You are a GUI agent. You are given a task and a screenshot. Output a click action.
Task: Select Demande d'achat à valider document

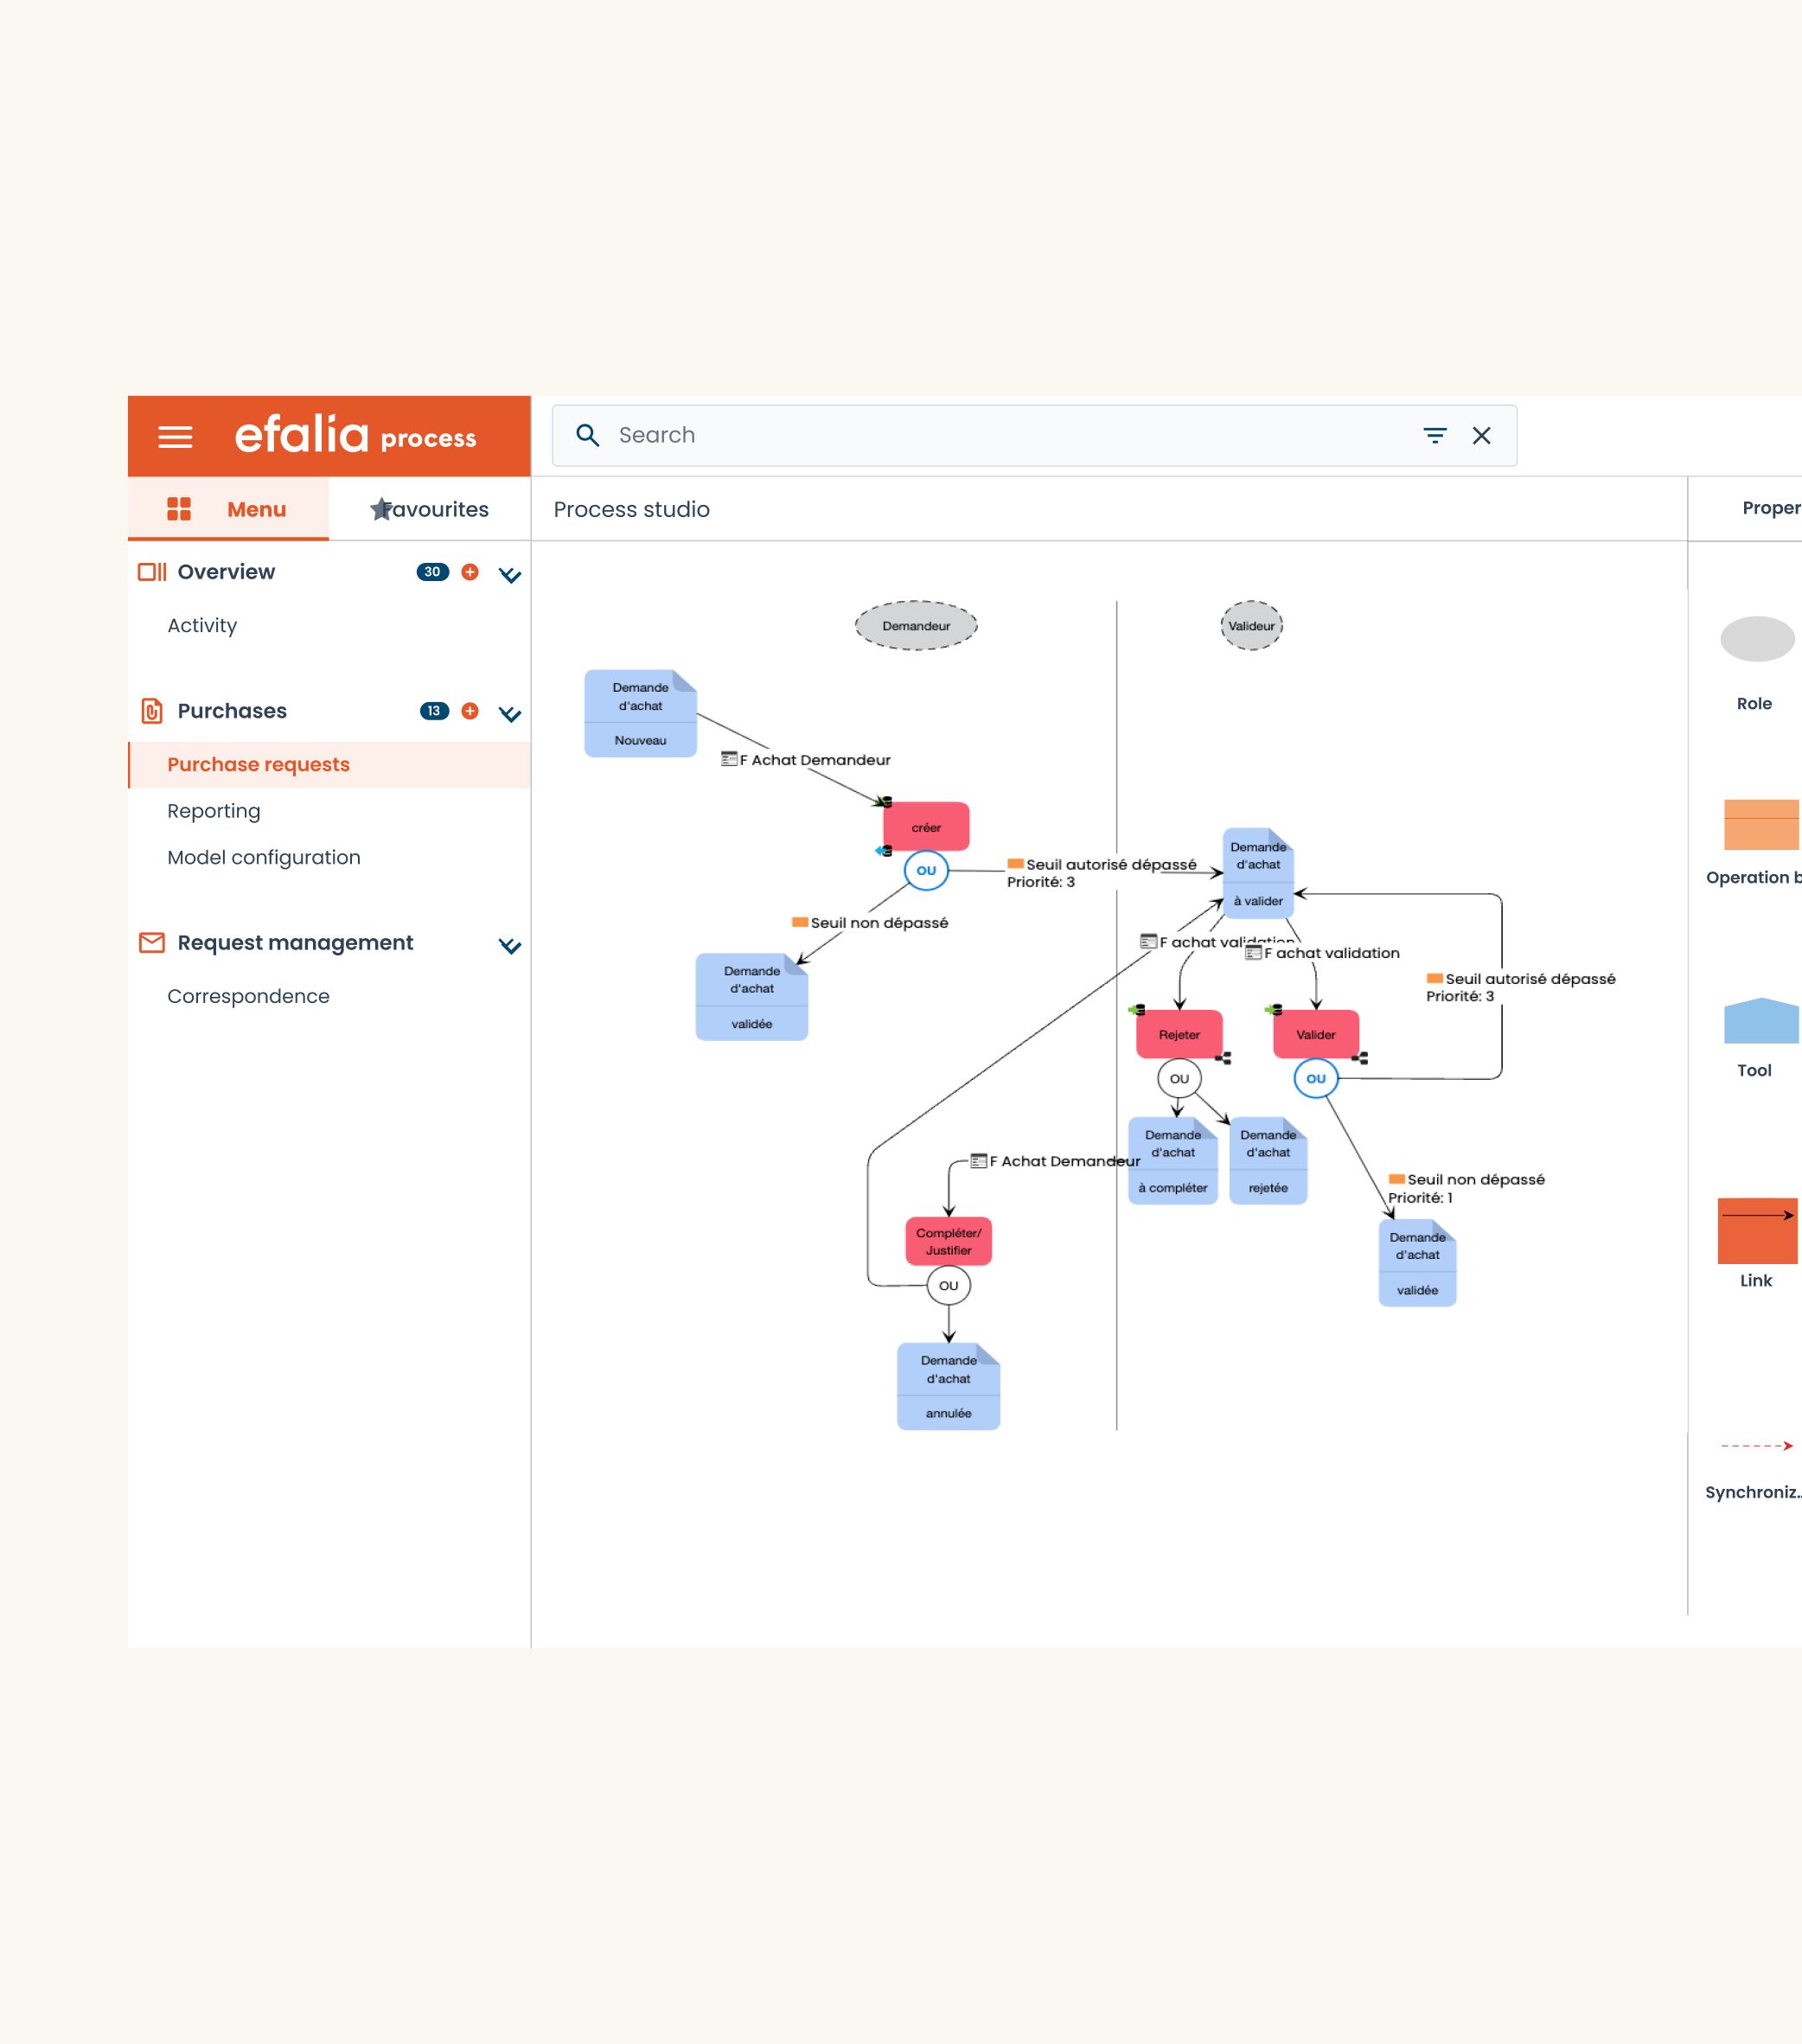1258,873
